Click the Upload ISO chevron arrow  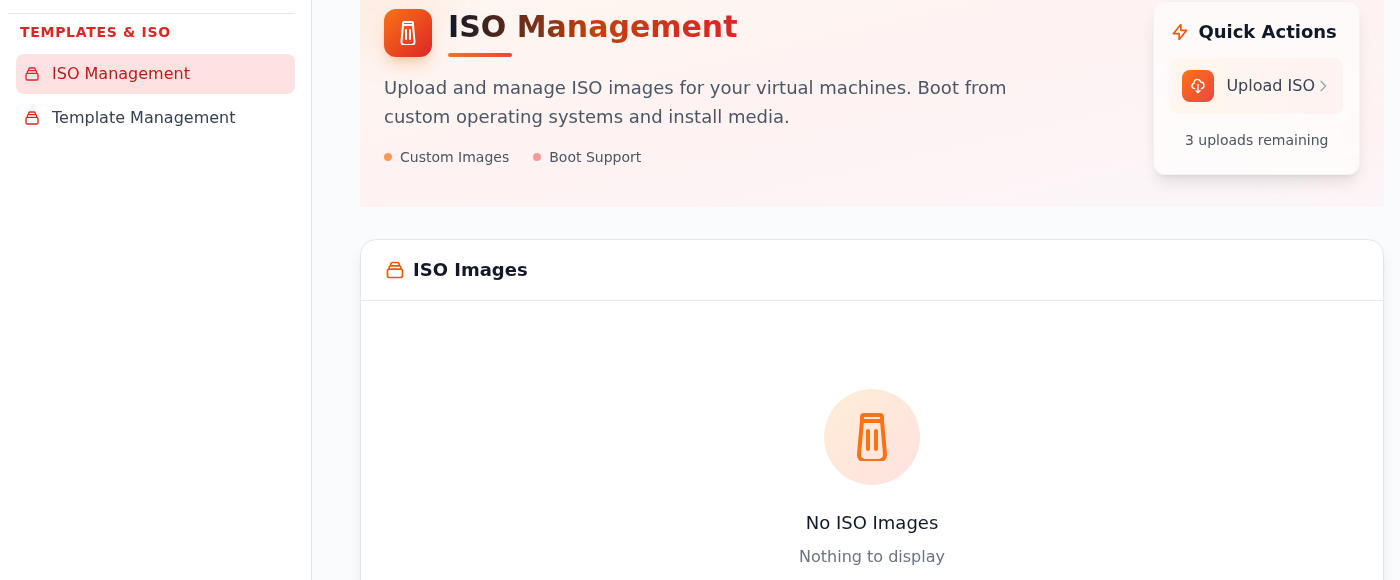pos(1323,86)
